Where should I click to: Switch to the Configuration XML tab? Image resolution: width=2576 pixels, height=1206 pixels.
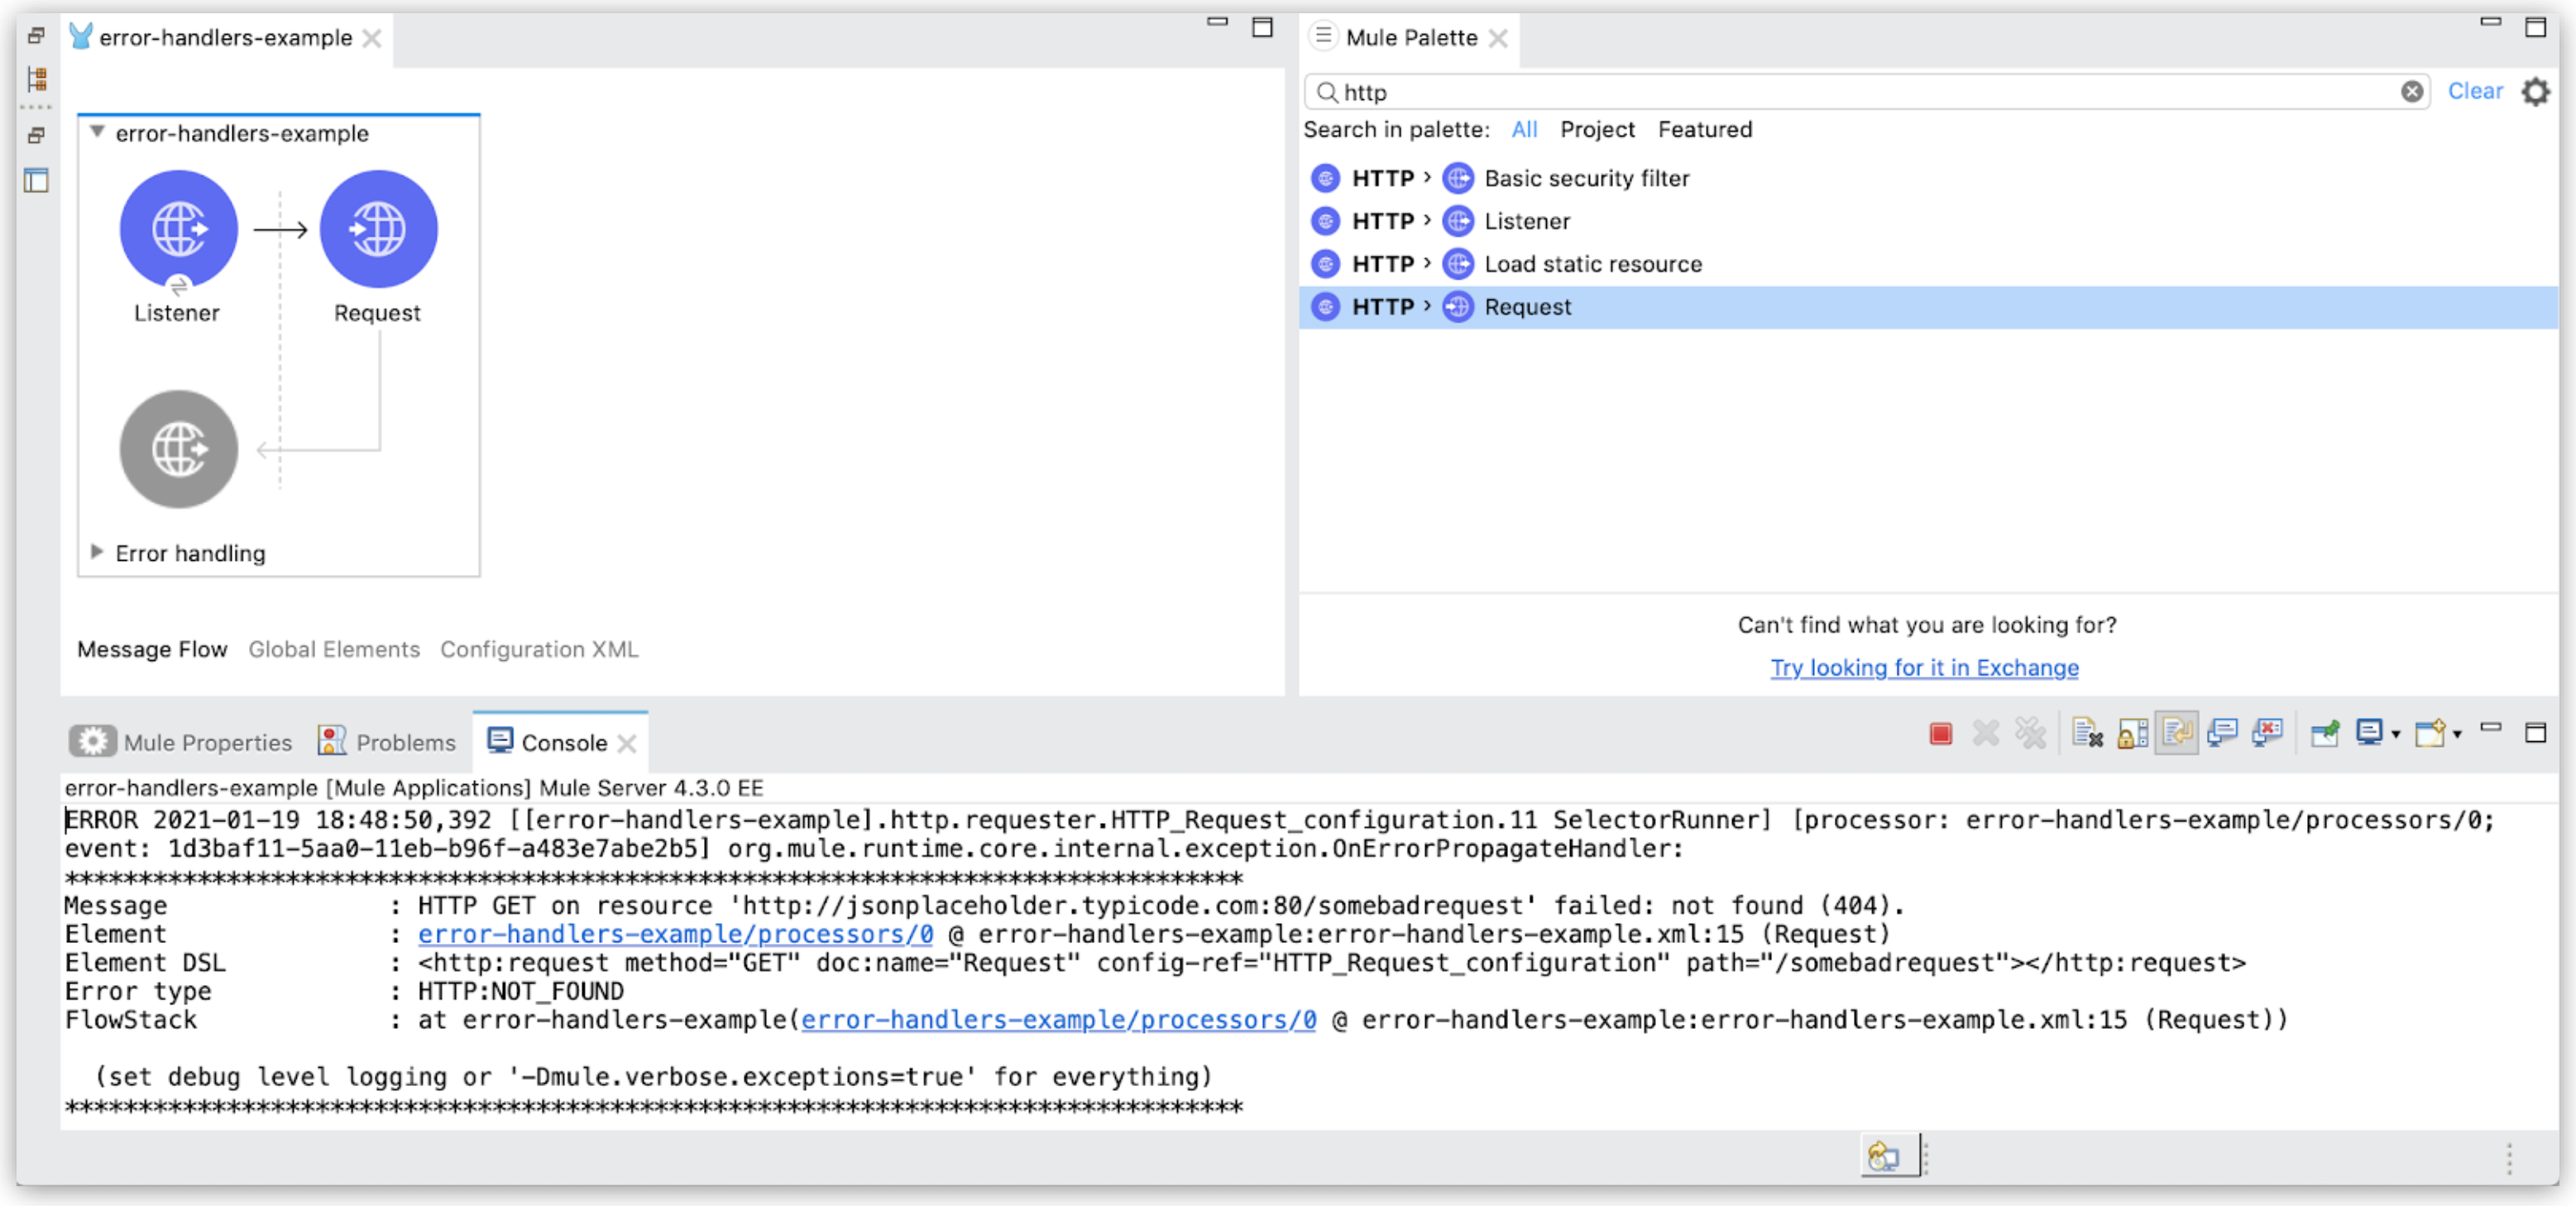tap(539, 648)
